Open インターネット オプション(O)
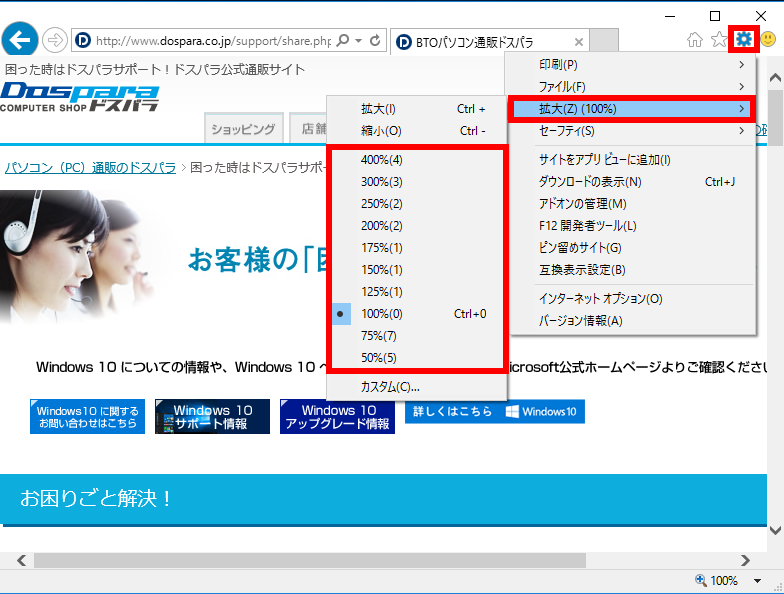784x594 pixels. 632,298
